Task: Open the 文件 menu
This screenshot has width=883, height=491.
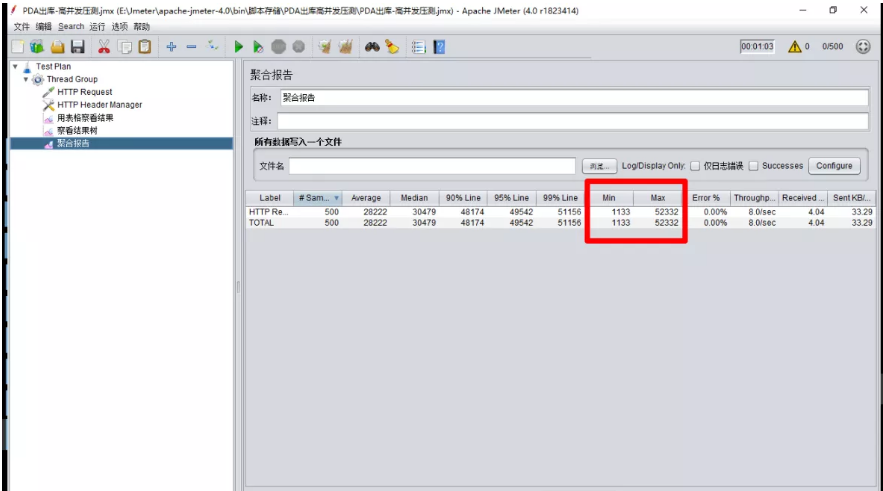Action: [x=21, y=26]
